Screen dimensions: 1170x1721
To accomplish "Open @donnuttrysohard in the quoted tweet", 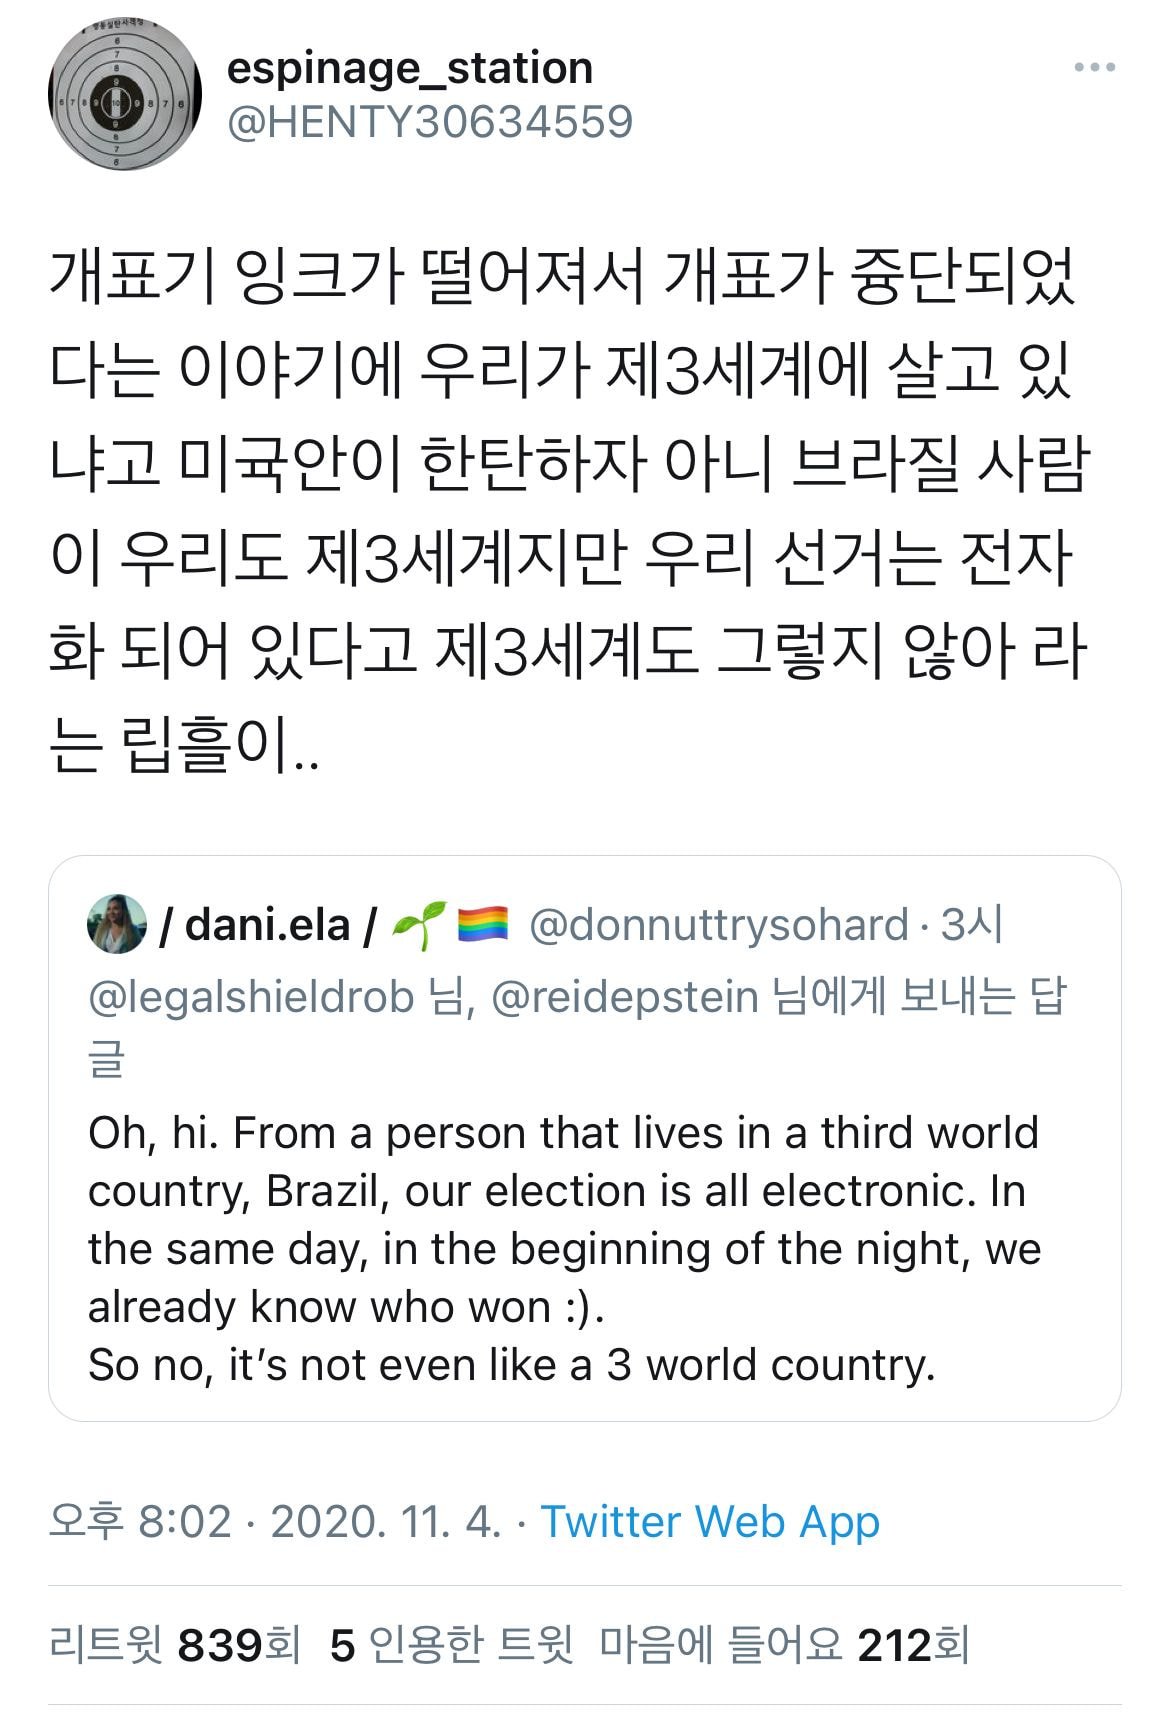I will tap(717, 925).
